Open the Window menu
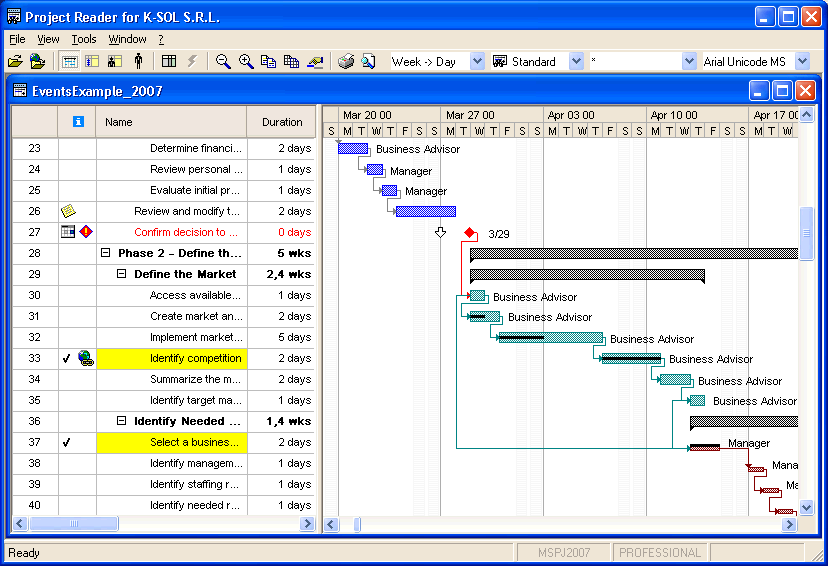The width and height of the screenshot is (828, 566). coord(127,39)
